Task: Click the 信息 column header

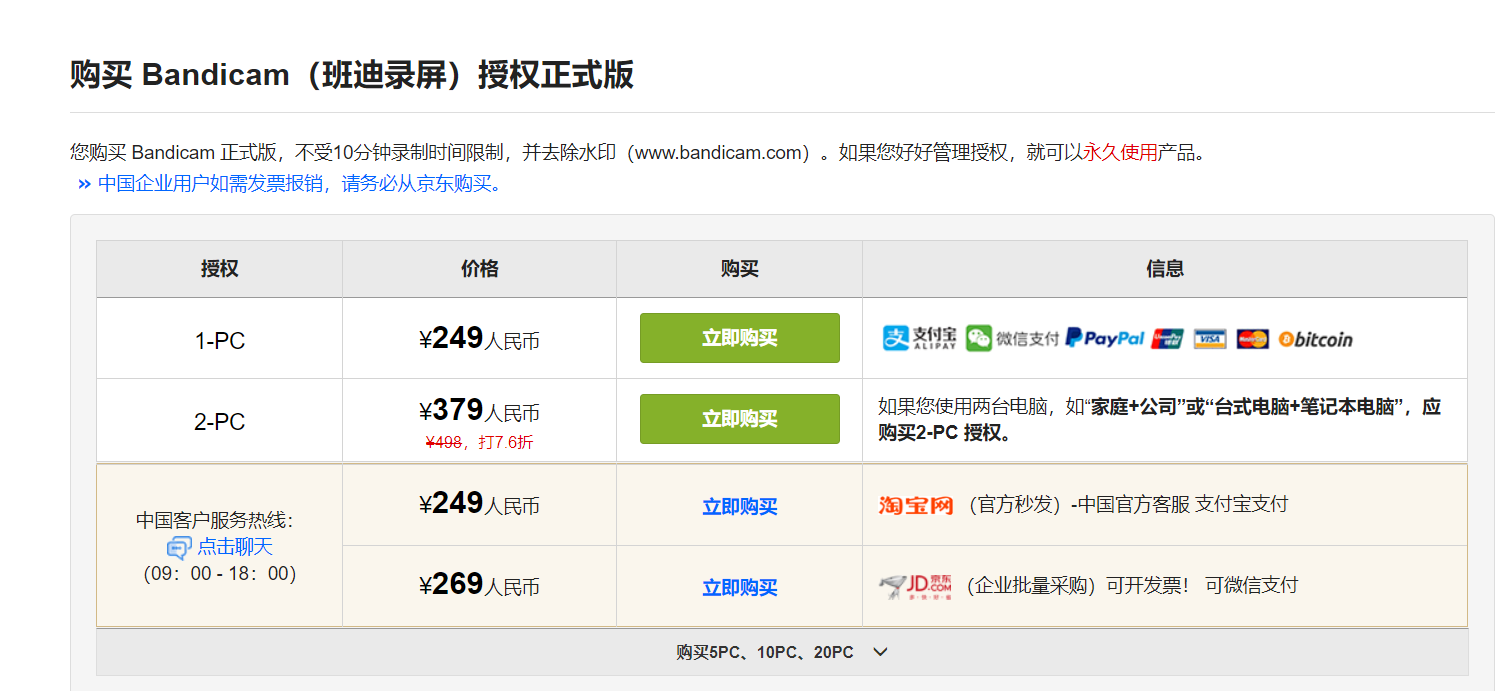Action: click(x=1165, y=269)
